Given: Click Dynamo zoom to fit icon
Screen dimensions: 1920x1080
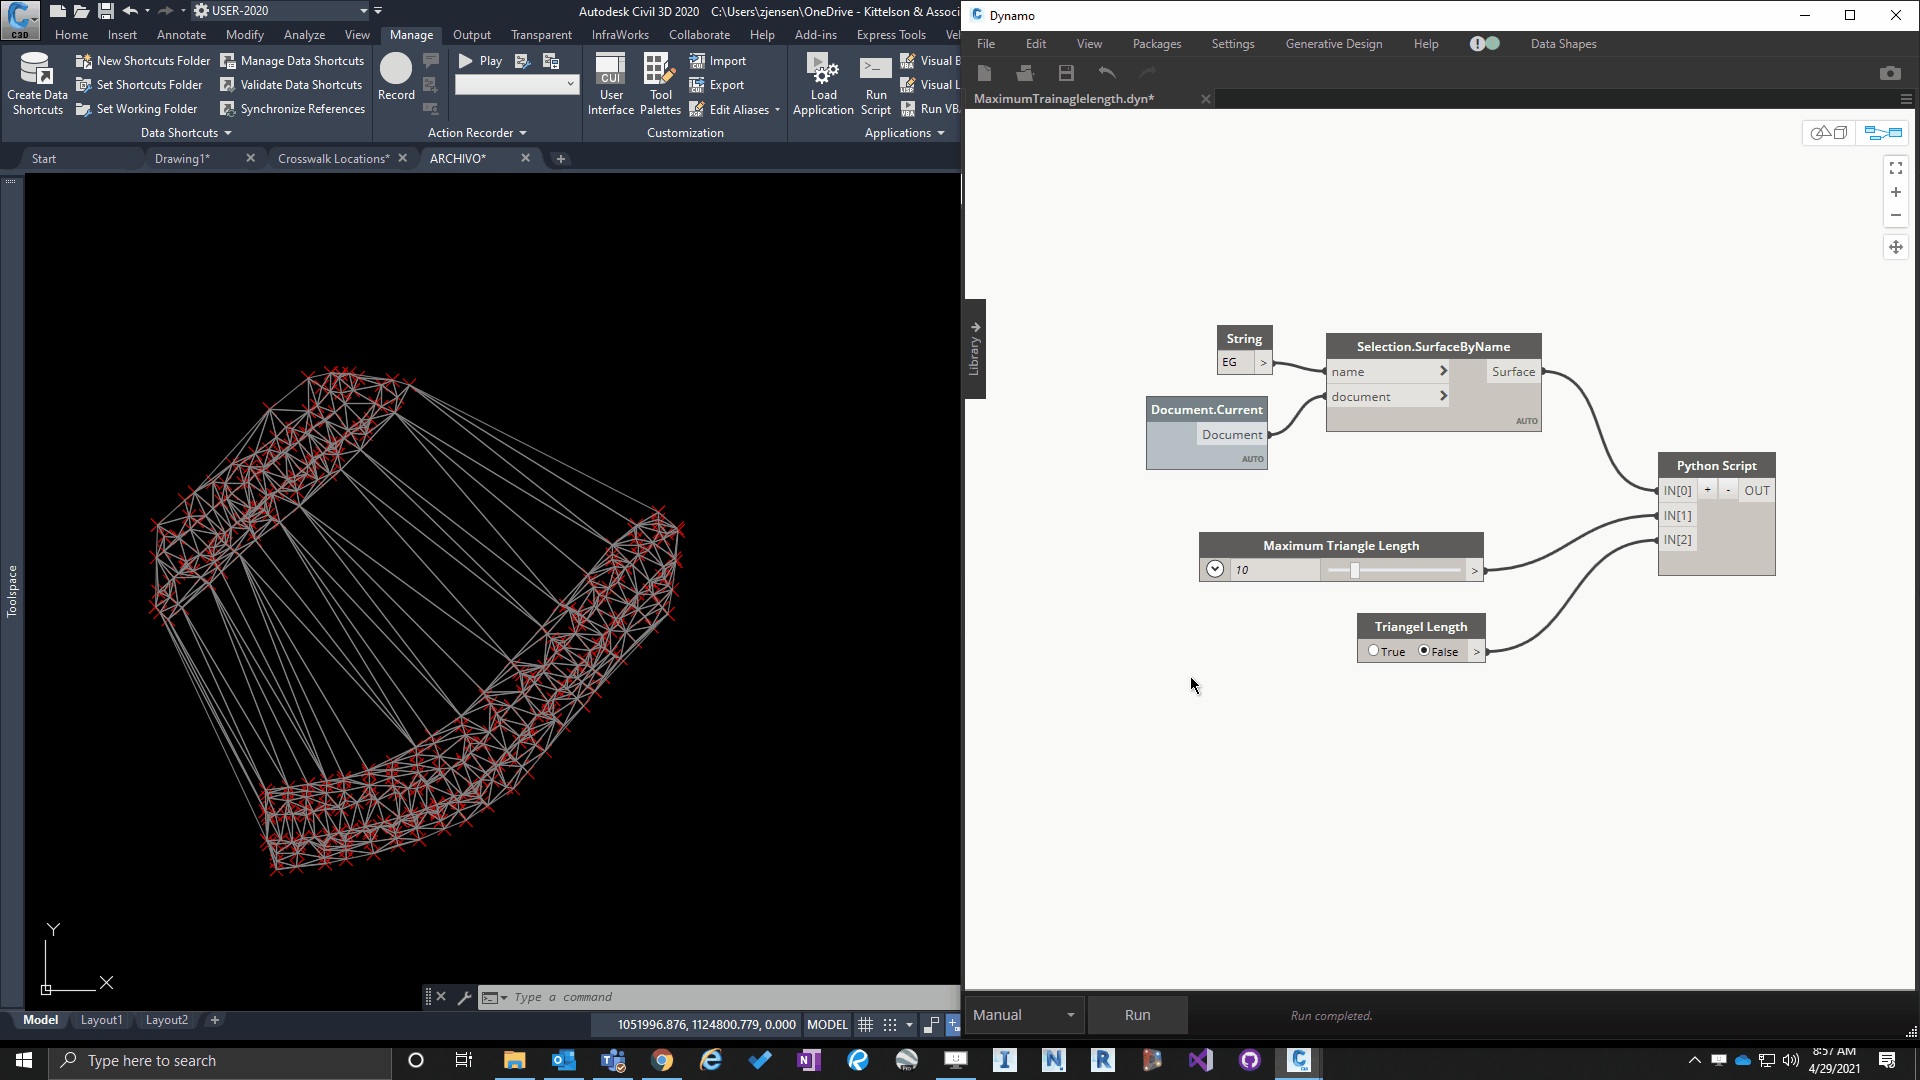Looking at the screenshot, I should (1896, 168).
